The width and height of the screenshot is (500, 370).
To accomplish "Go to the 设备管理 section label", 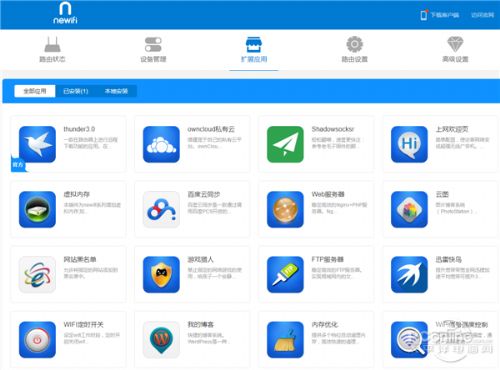I will (x=153, y=59).
